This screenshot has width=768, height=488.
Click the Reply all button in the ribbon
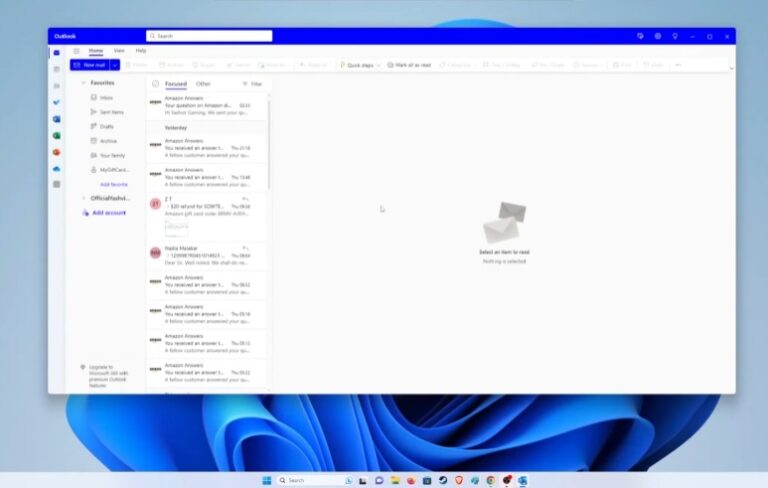[313, 65]
